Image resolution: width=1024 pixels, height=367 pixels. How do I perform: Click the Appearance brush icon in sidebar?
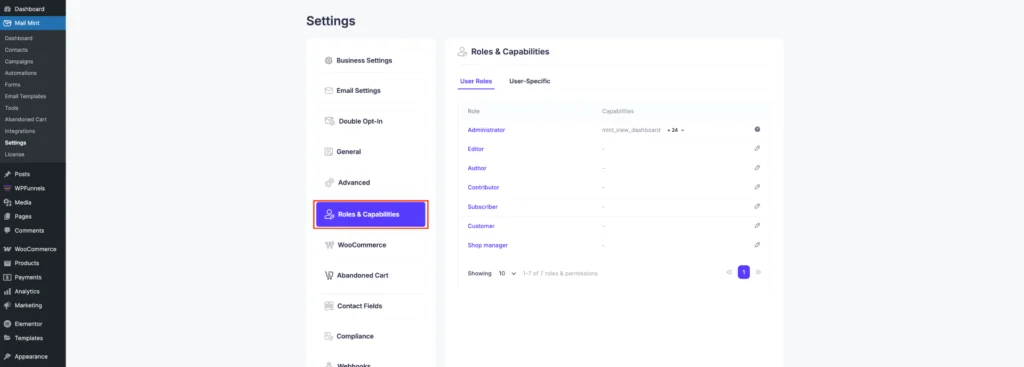coord(7,357)
